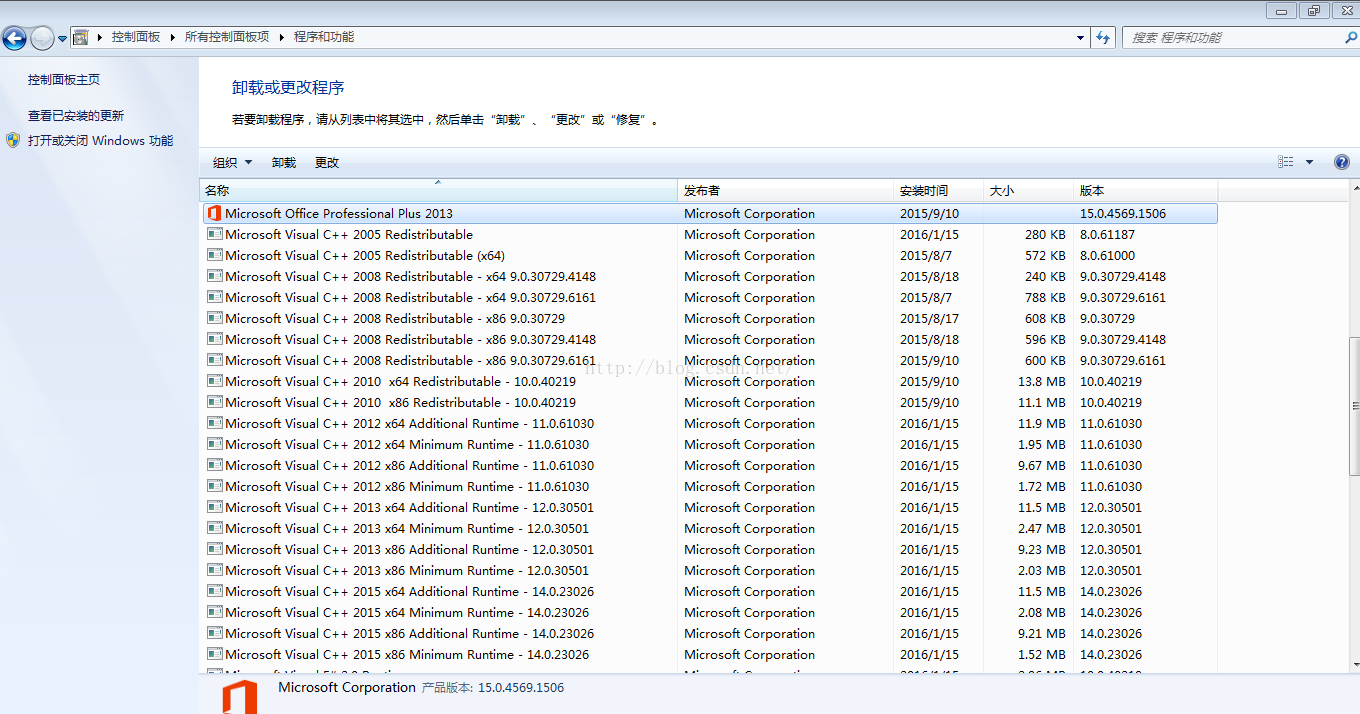The height and width of the screenshot is (714, 1360).
Task: Restore down the window
Action: pos(1313,10)
